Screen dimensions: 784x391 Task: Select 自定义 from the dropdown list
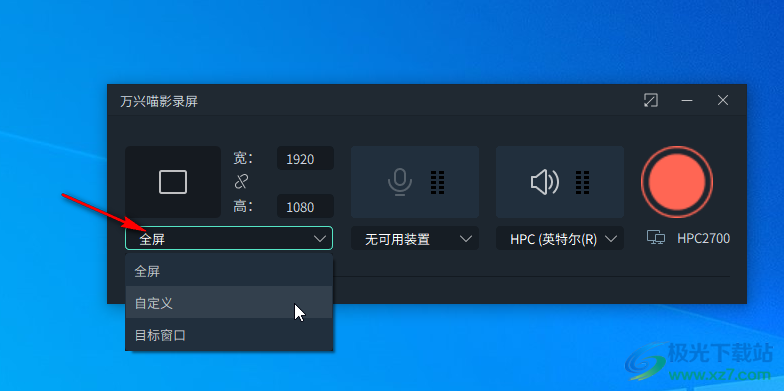coord(229,302)
